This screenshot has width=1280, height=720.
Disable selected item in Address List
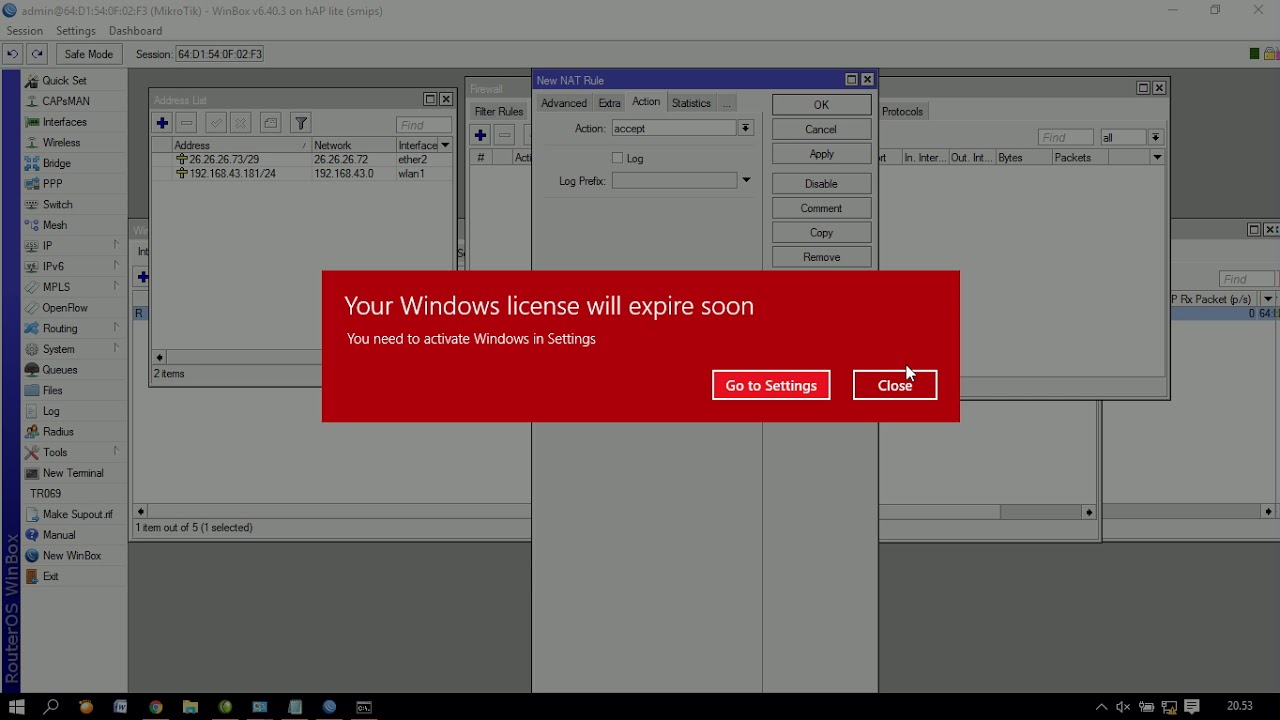[x=241, y=123]
